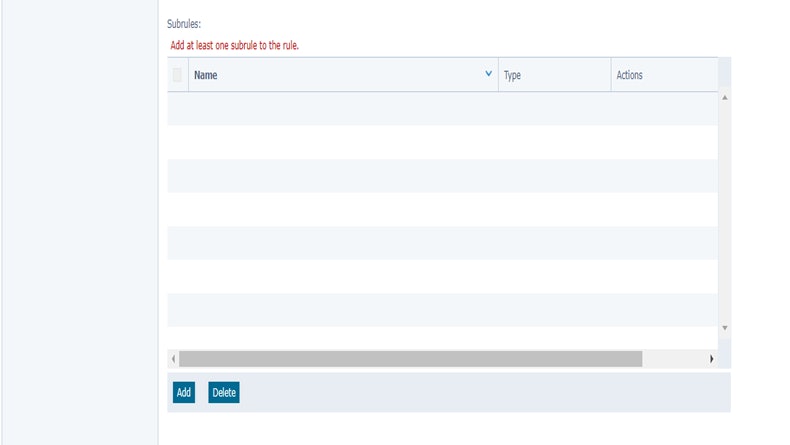This screenshot has width=790, height=445.
Task: Click the horizontal scrollbar right arrow
Action: click(711, 358)
